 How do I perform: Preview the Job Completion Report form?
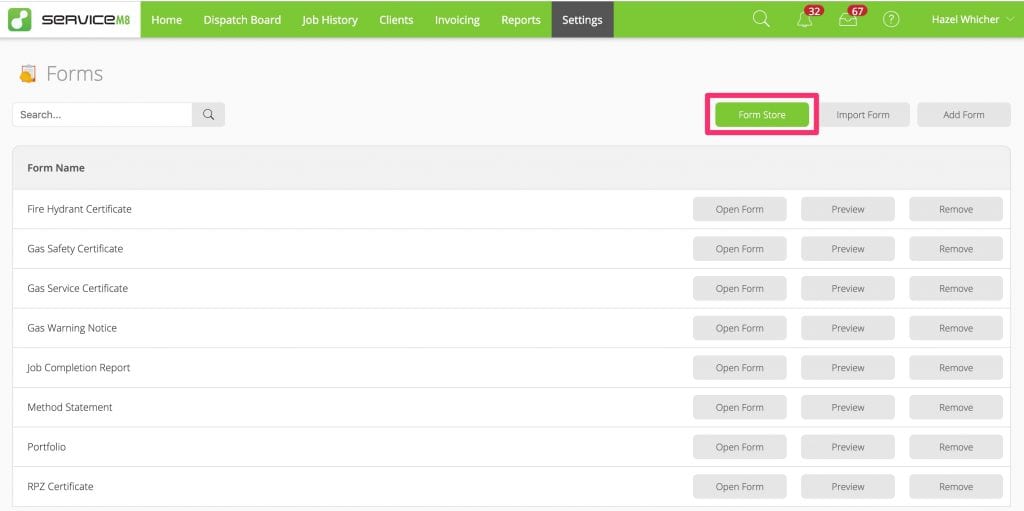[848, 368]
